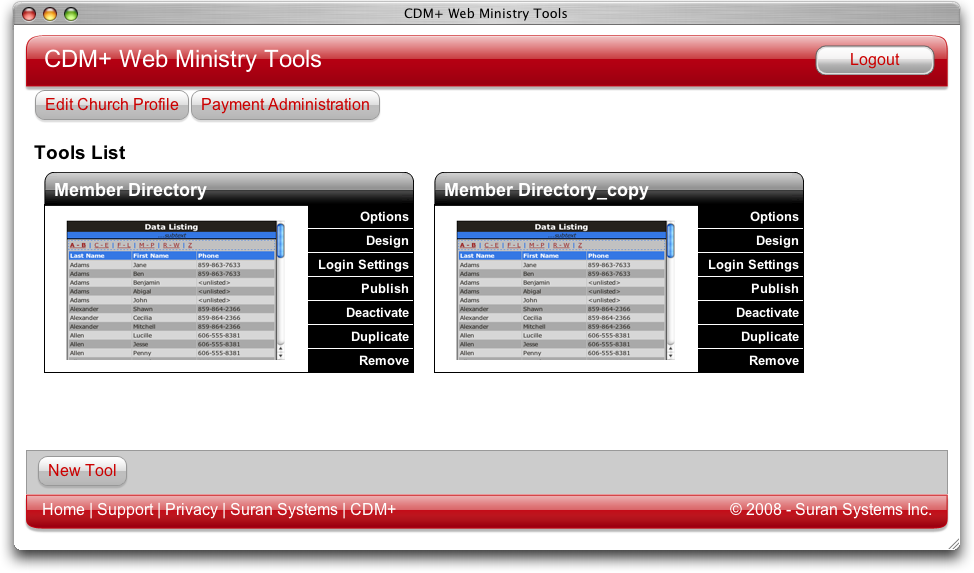Remove the Member Directory_copy tool
The width and height of the screenshot is (974, 573).
773,361
